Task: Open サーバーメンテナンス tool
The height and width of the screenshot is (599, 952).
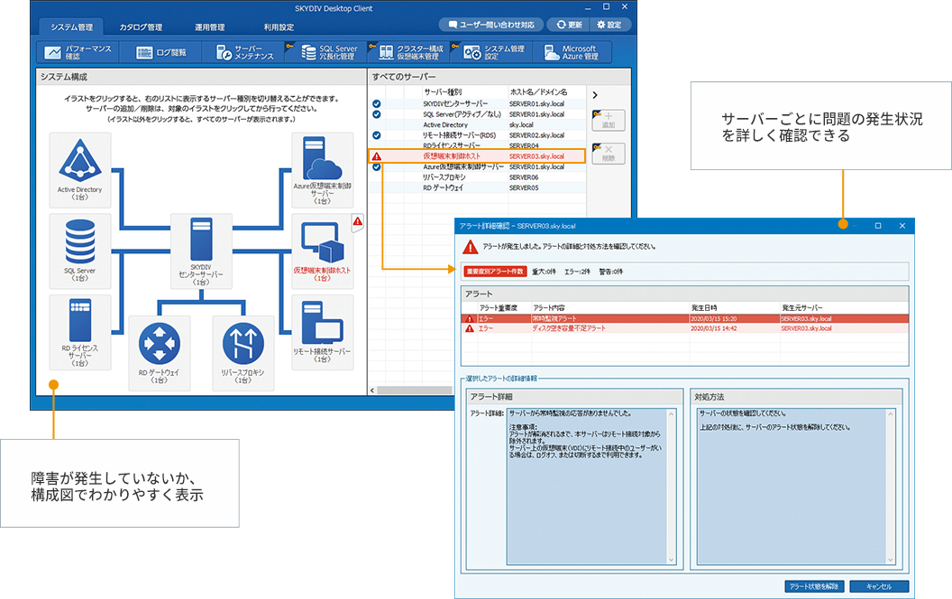Action: coord(245,52)
